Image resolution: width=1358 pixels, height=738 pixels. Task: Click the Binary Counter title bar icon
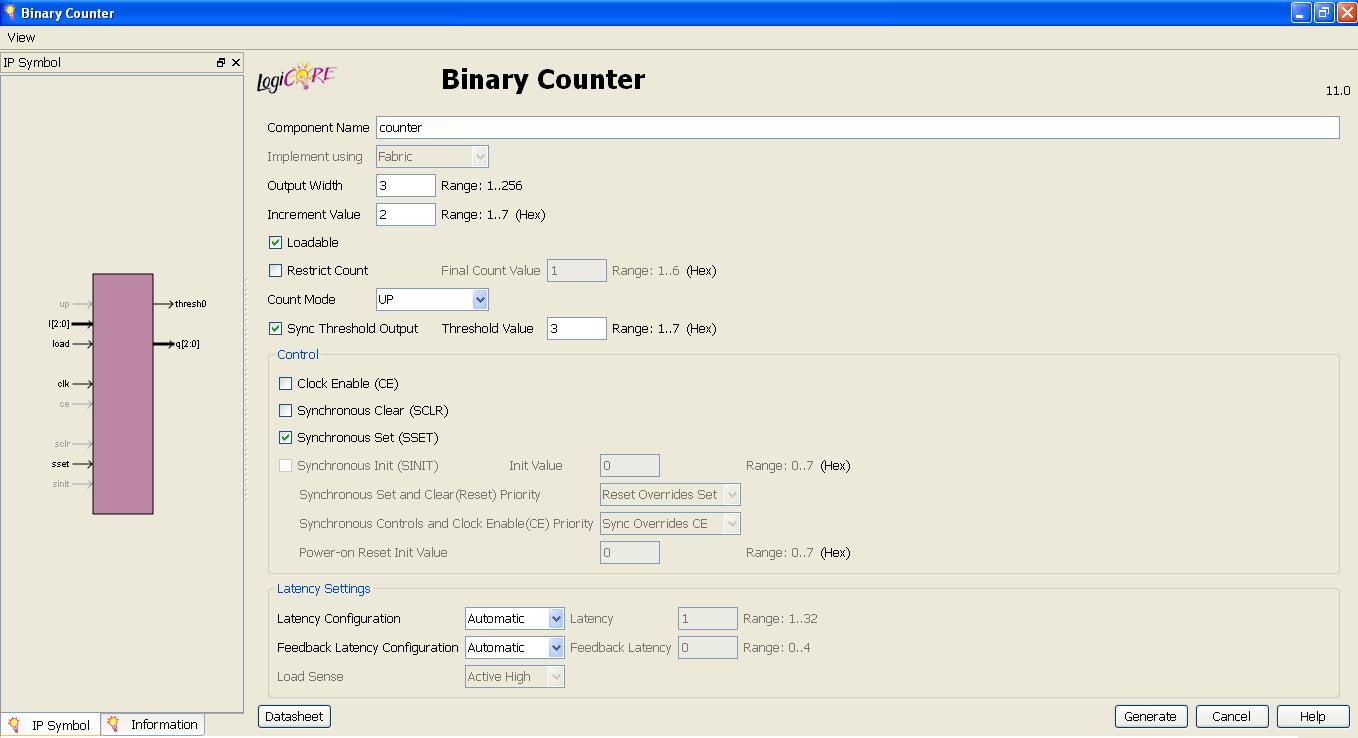point(10,12)
